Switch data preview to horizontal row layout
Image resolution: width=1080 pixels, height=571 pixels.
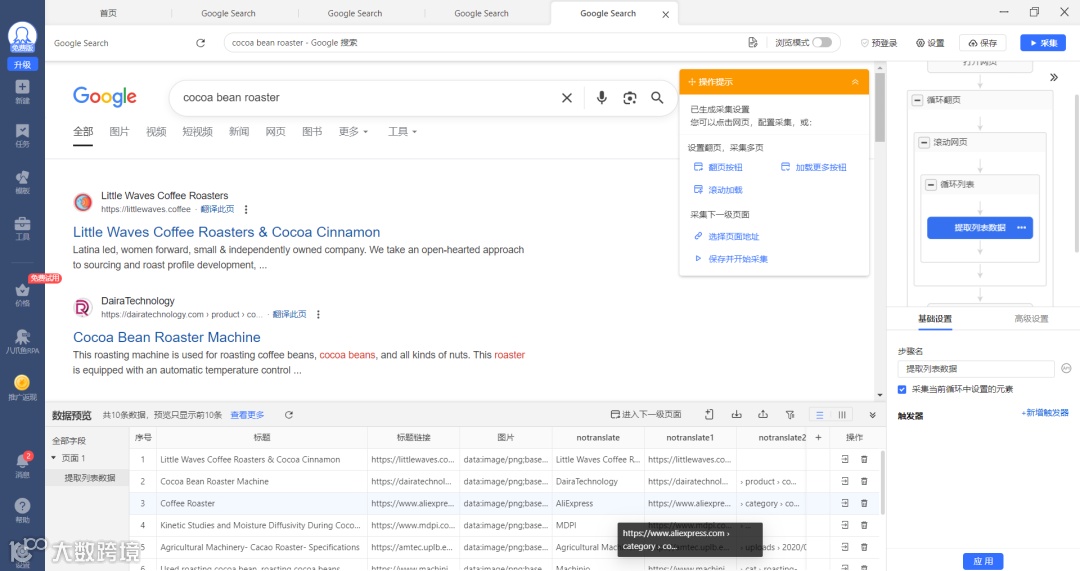[820, 415]
